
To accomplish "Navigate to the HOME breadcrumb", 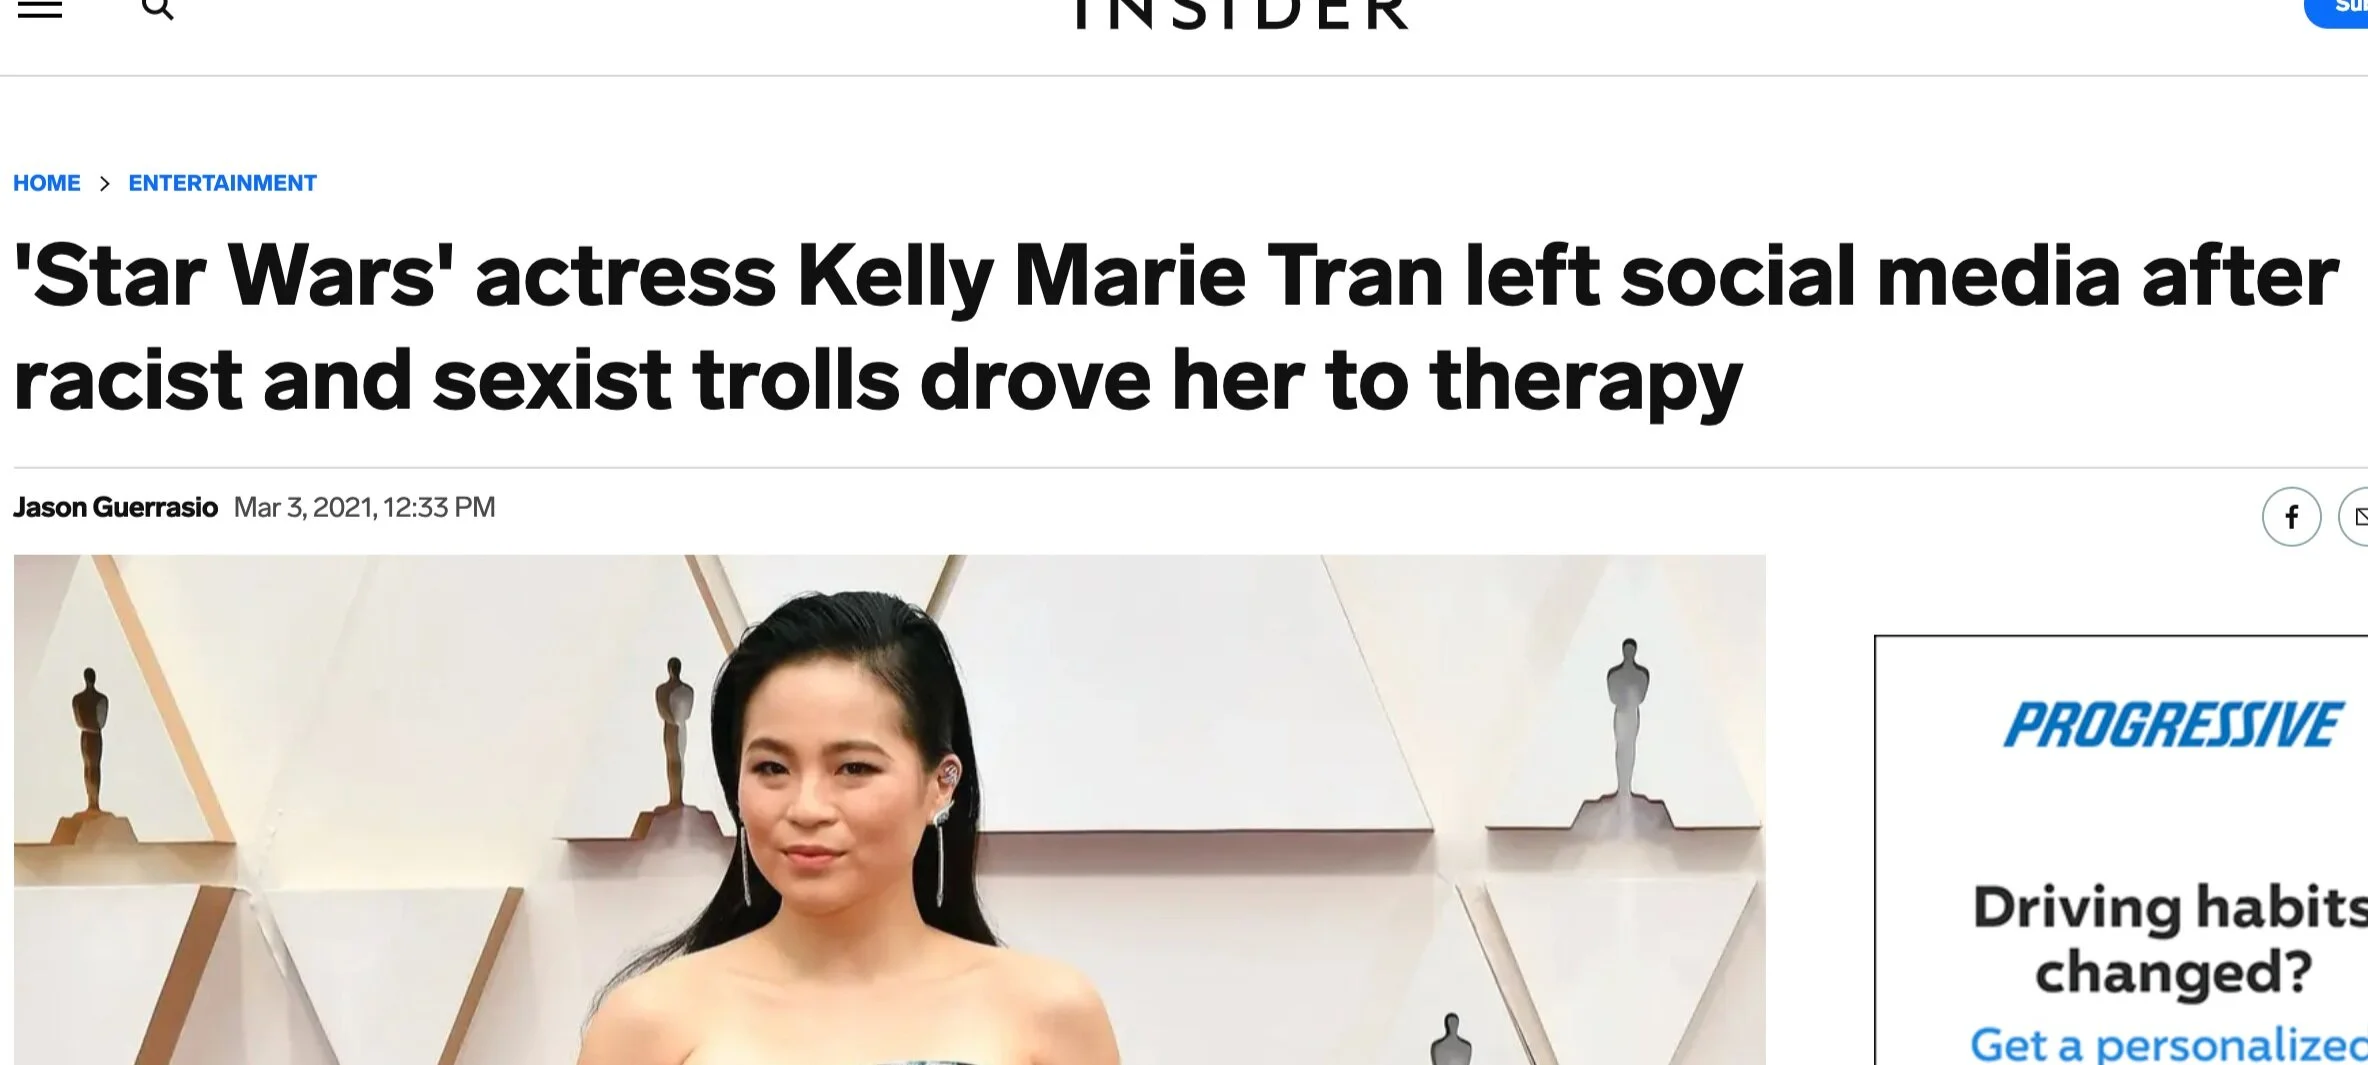I will pos(47,183).
